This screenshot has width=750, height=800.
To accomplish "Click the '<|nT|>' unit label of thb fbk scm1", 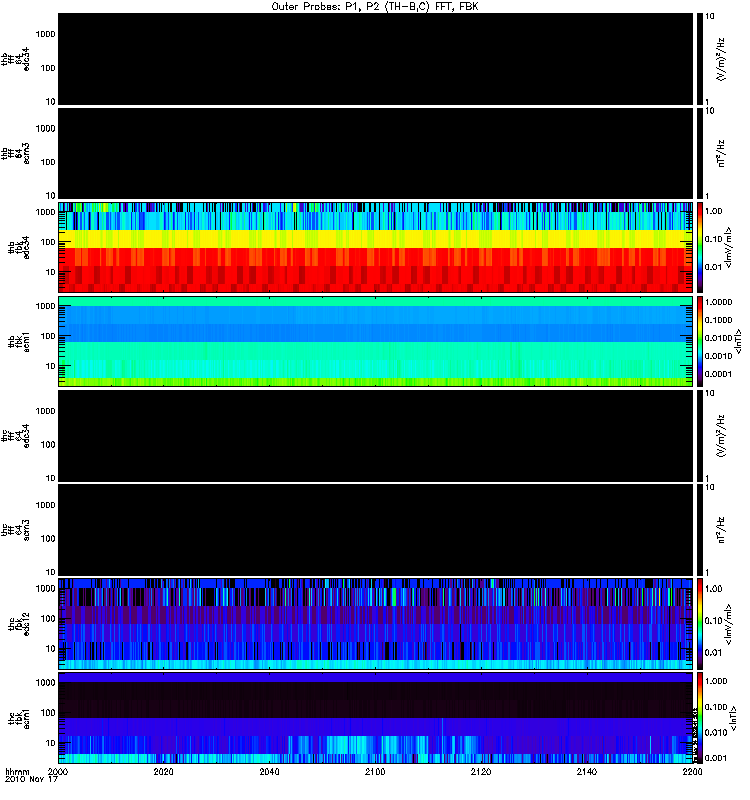I will point(737,341).
